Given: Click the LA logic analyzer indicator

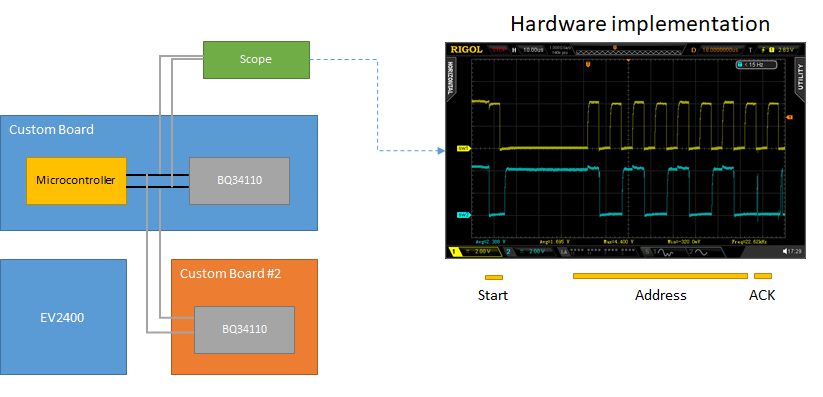Looking at the screenshot, I should [564, 252].
